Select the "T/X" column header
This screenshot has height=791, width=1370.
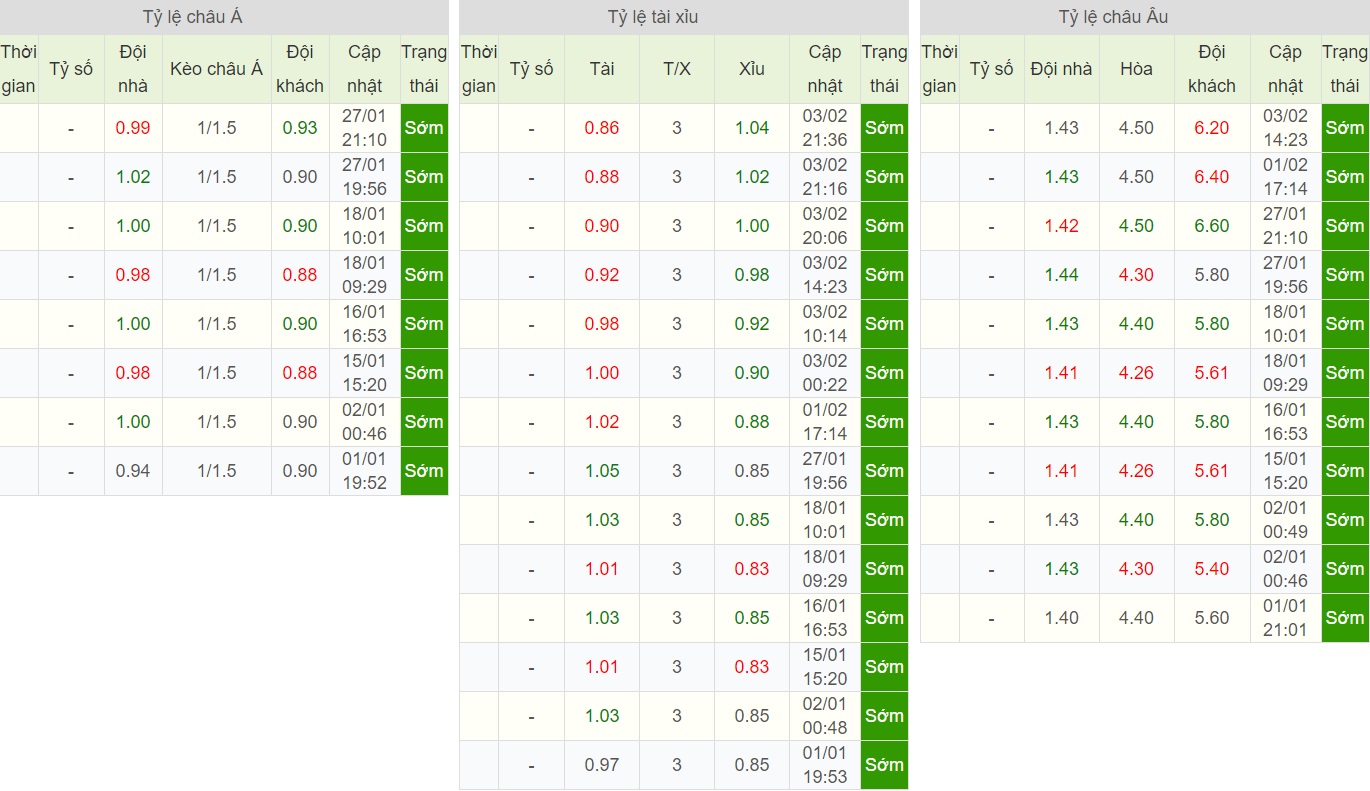click(677, 69)
